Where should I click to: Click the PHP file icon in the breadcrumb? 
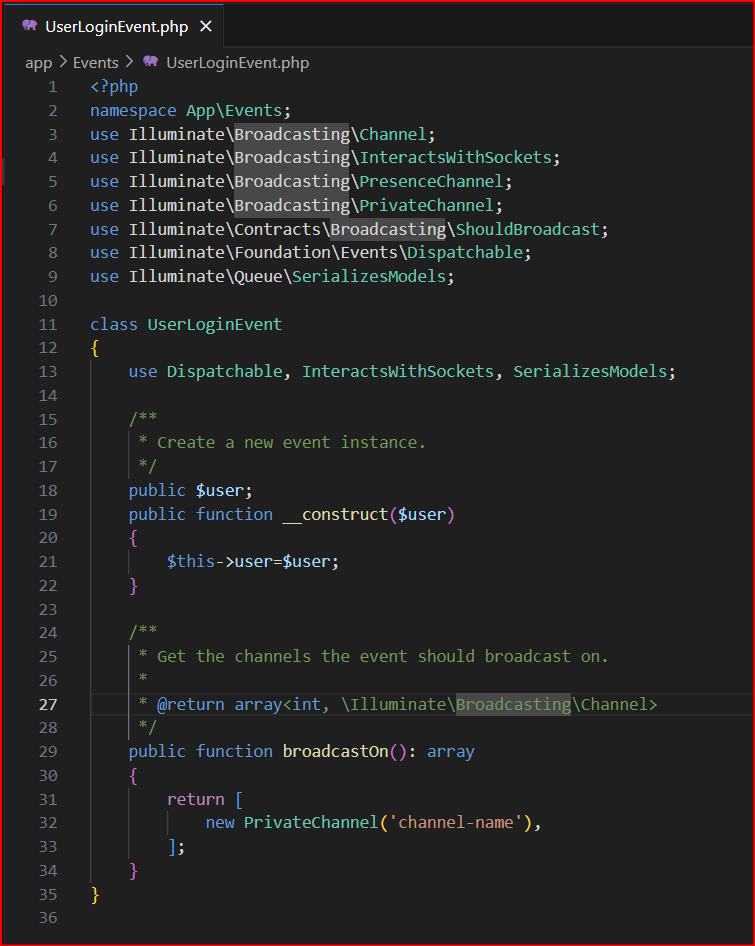click(151, 62)
